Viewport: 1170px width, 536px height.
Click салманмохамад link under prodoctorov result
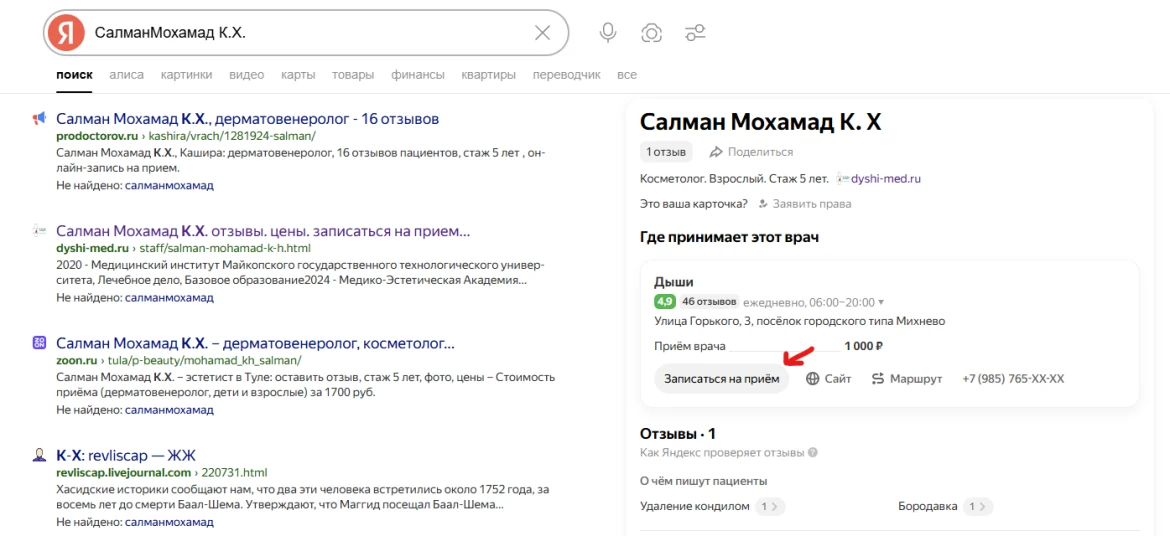pos(169,185)
